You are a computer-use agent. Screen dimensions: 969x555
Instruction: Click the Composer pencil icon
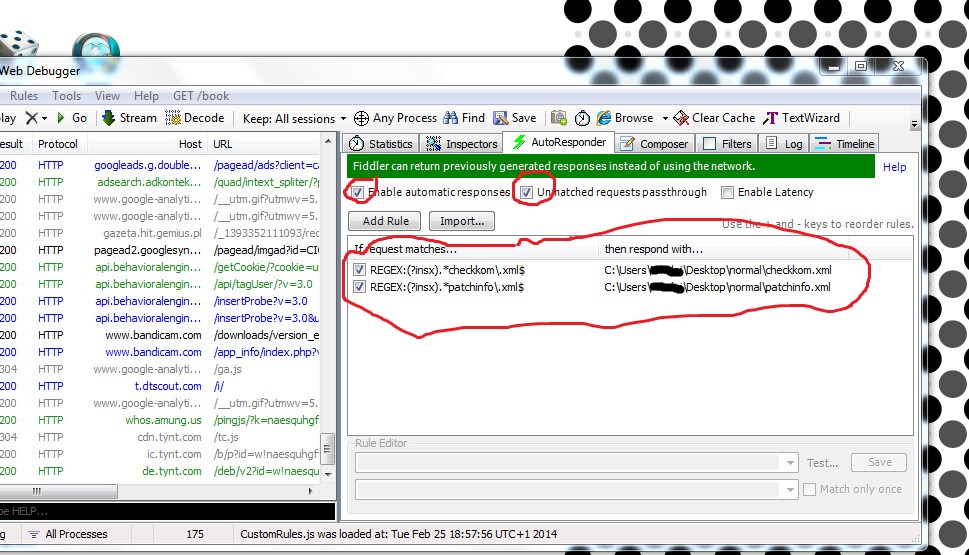[627, 143]
